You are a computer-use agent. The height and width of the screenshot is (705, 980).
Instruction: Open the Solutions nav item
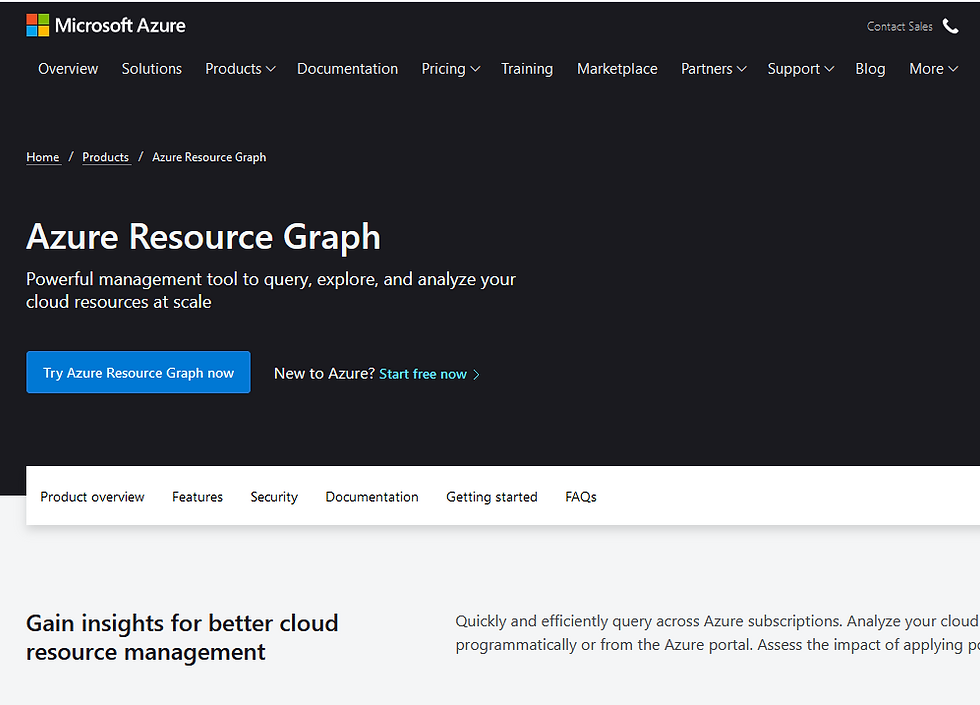pos(152,69)
